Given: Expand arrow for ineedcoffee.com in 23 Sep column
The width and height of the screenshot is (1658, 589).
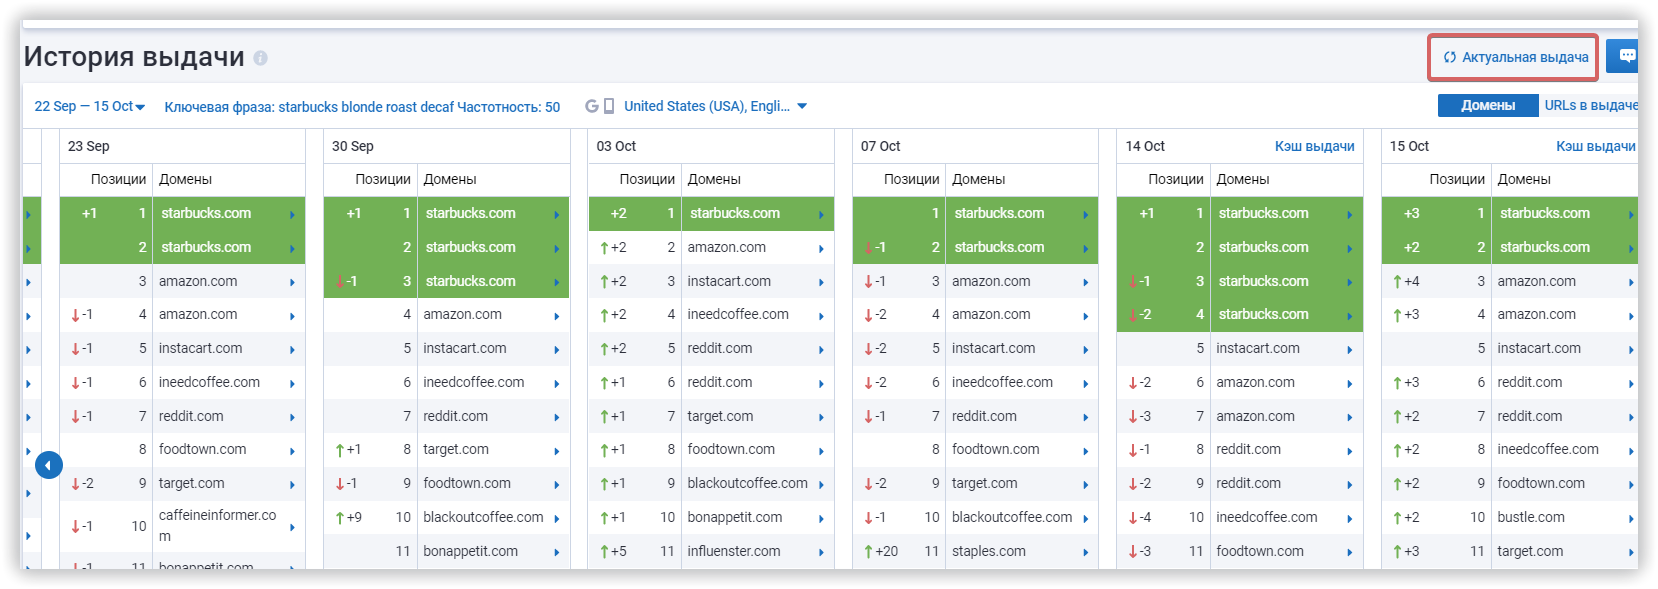Looking at the screenshot, I should click(x=292, y=384).
